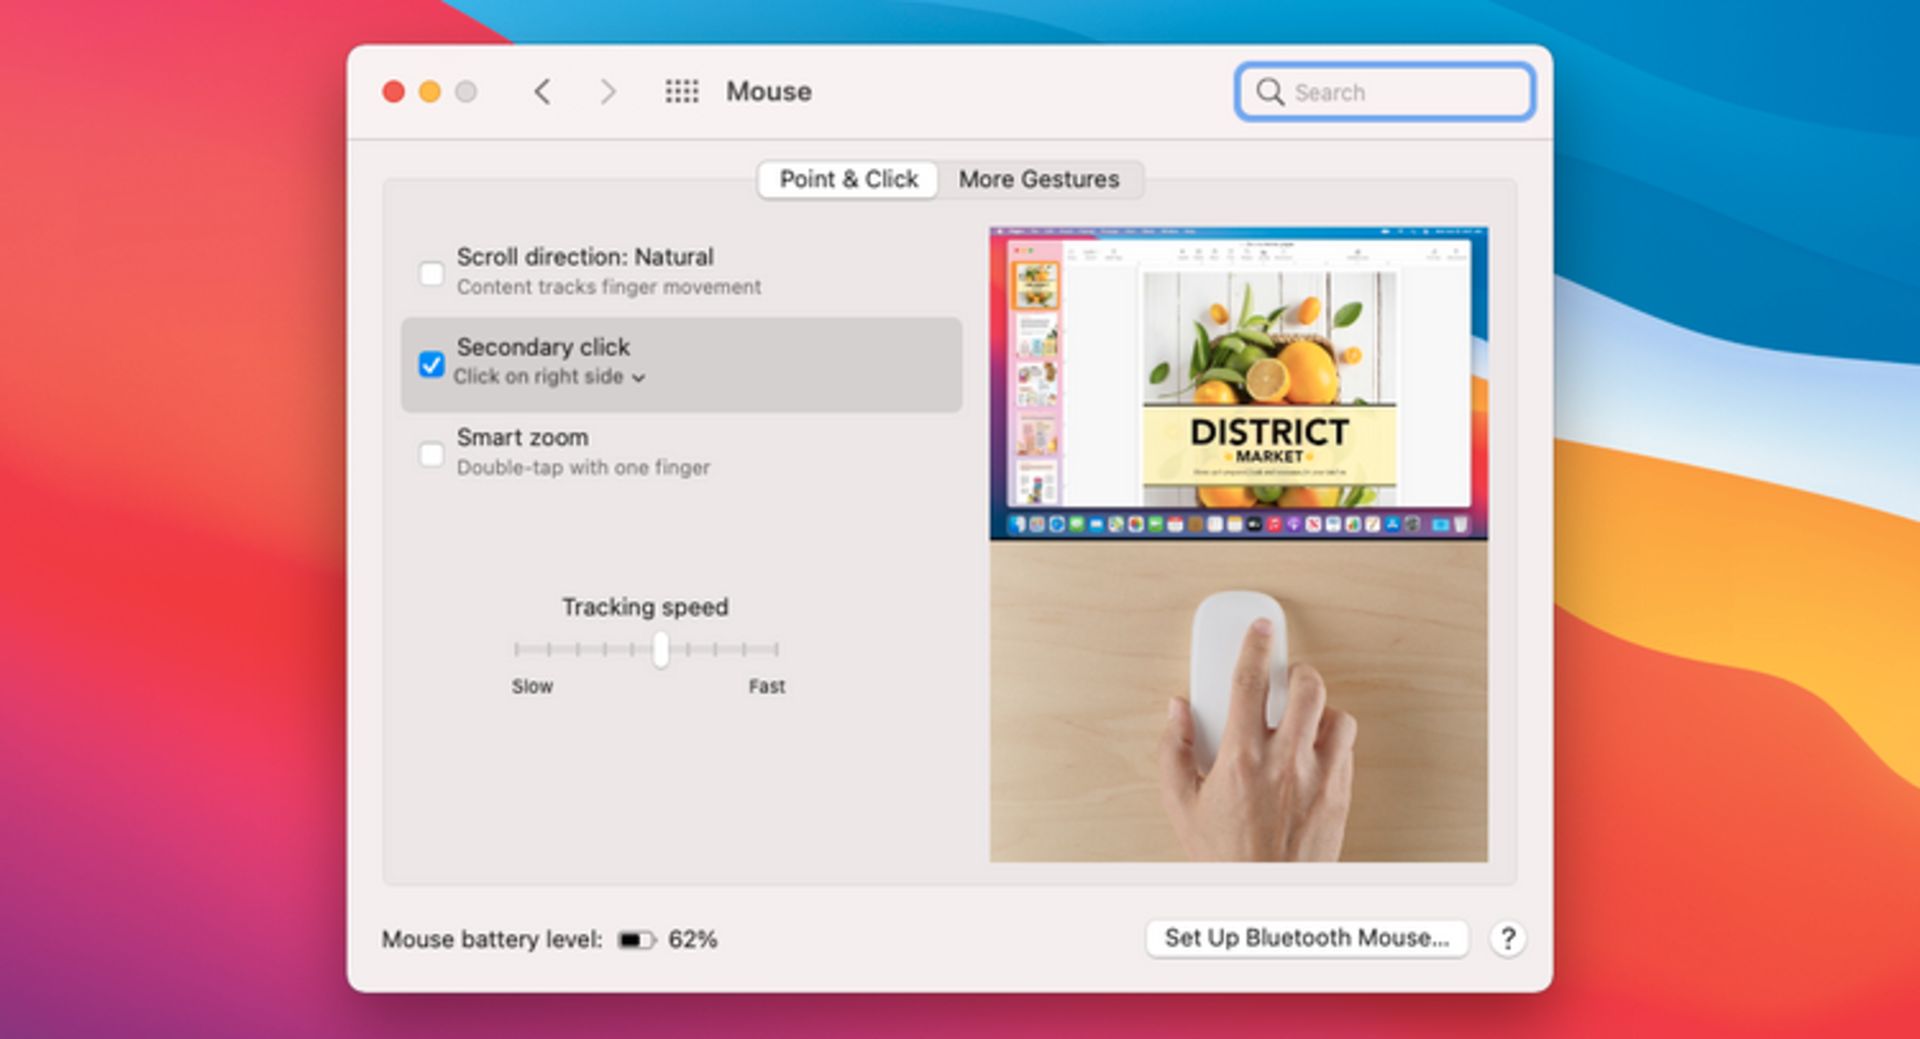This screenshot has width=1920, height=1039.
Task: Turn on the Smart zoom checkbox
Action: tap(431, 454)
